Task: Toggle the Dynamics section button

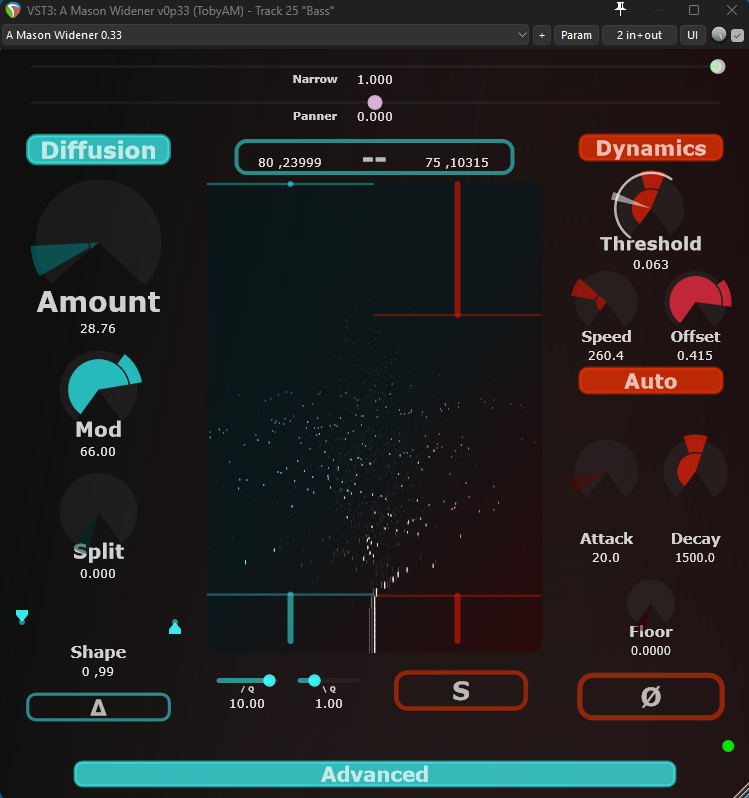Action: pyautogui.click(x=650, y=148)
